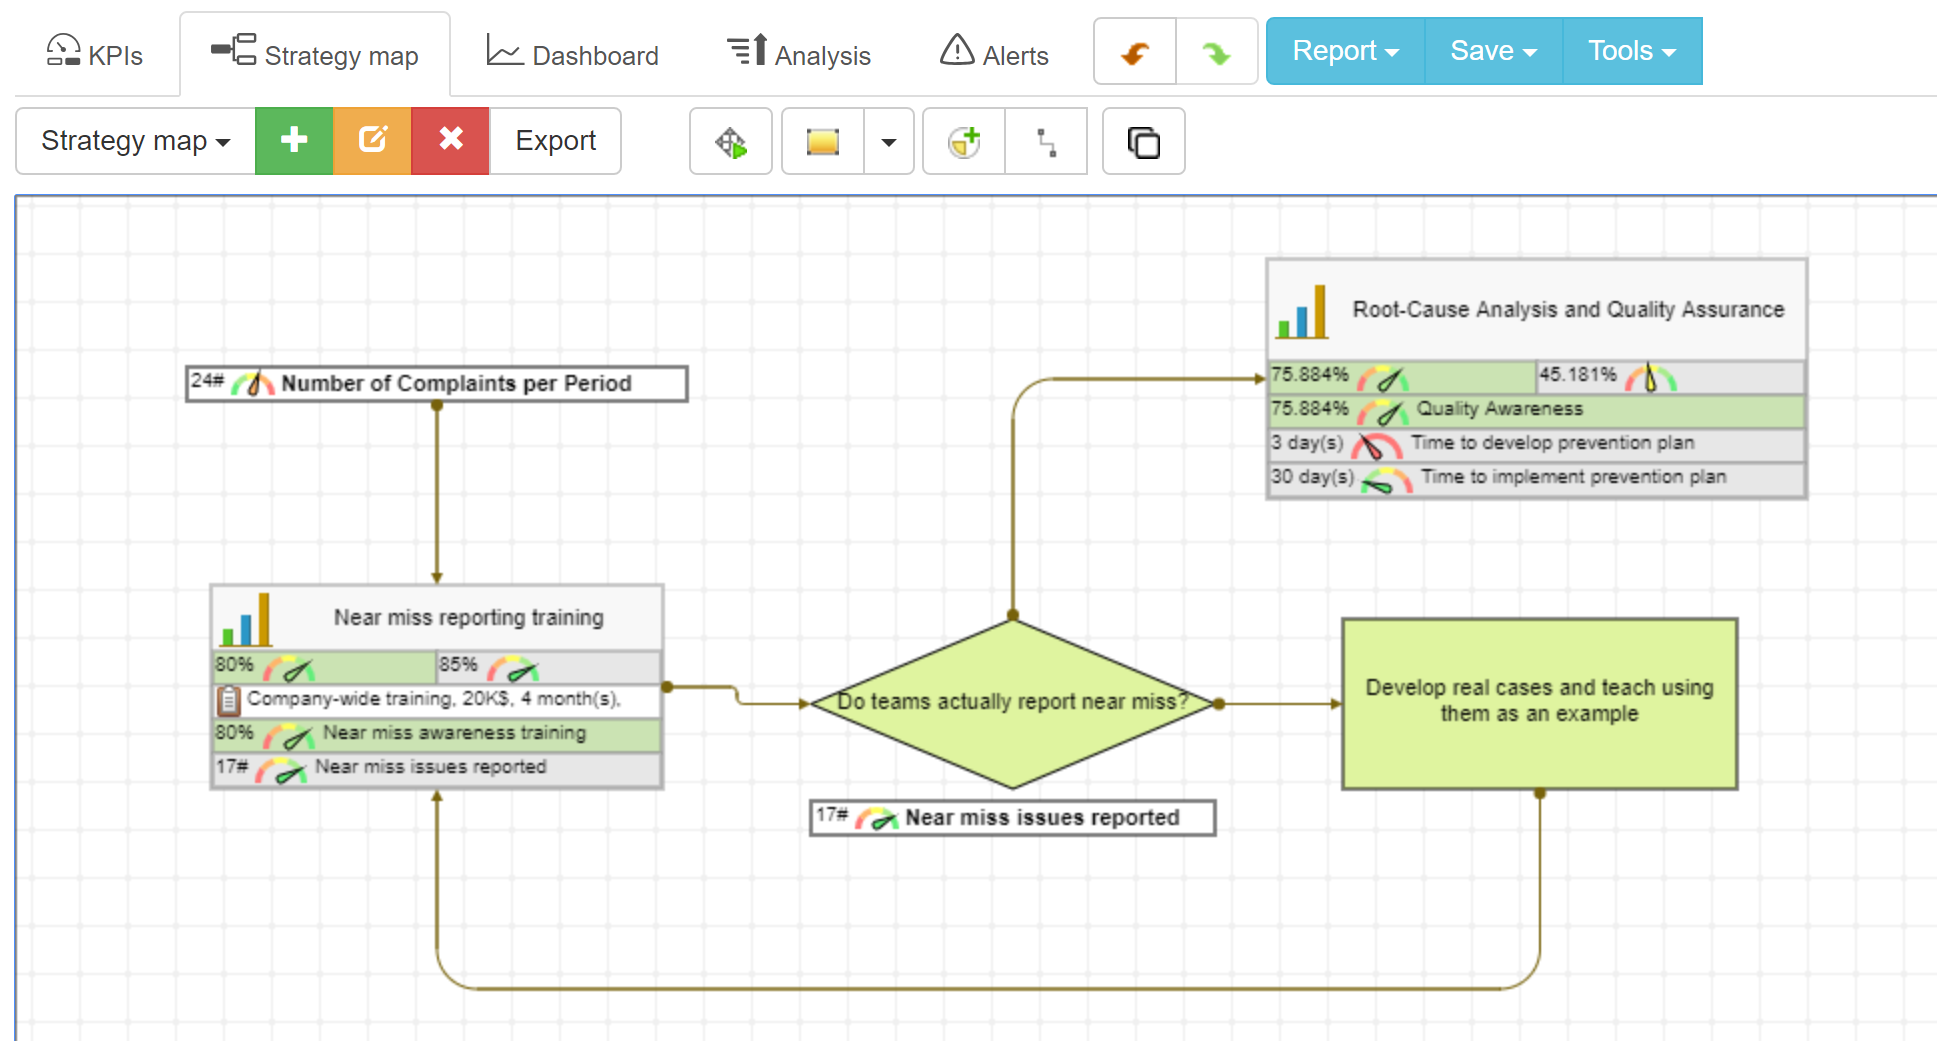Click the 75.884% gauge in the Root-Cause header row

1383,377
